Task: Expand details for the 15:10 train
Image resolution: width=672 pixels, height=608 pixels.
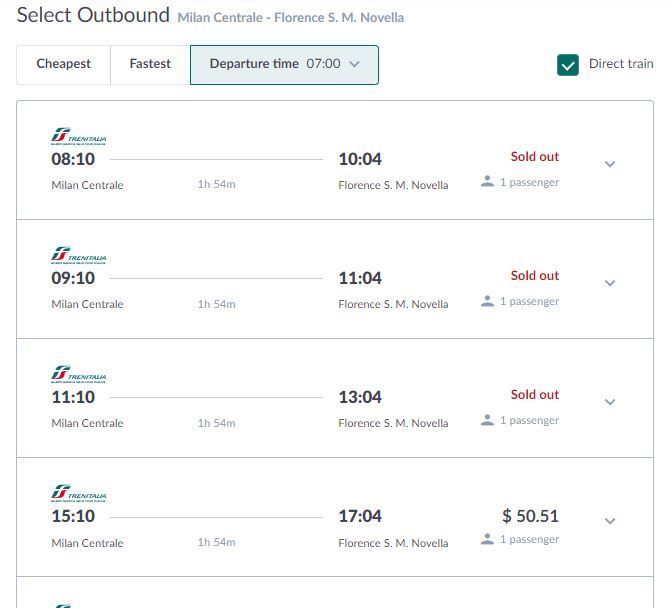Action: pyautogui.click(x=610, y=521)
